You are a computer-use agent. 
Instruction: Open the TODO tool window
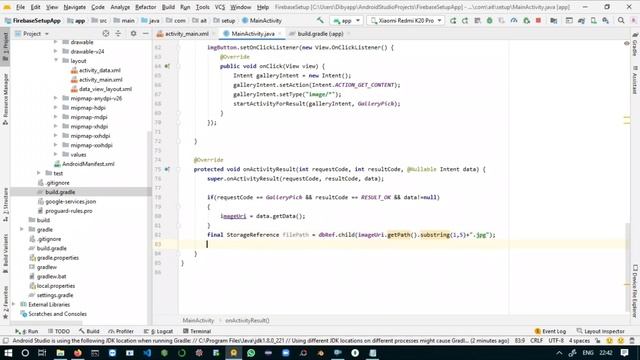pos(59,331)
